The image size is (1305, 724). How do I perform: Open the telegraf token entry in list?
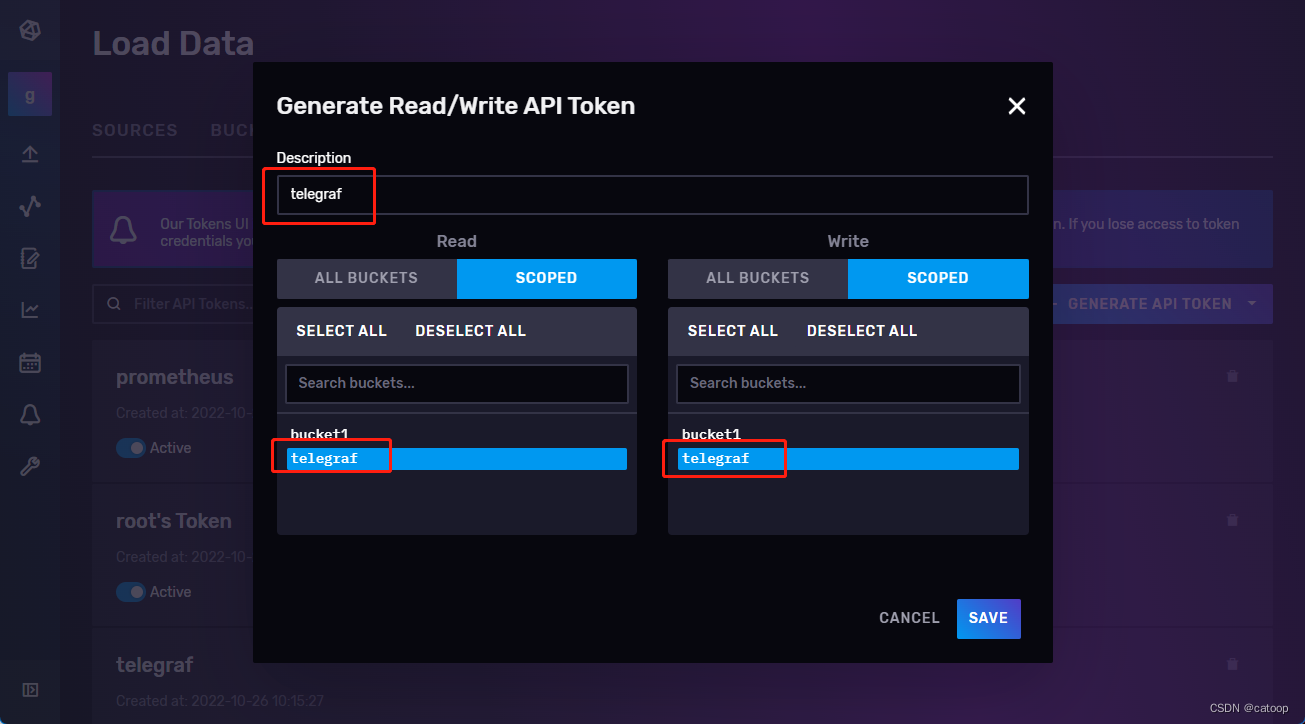click(x=155, y=665)
